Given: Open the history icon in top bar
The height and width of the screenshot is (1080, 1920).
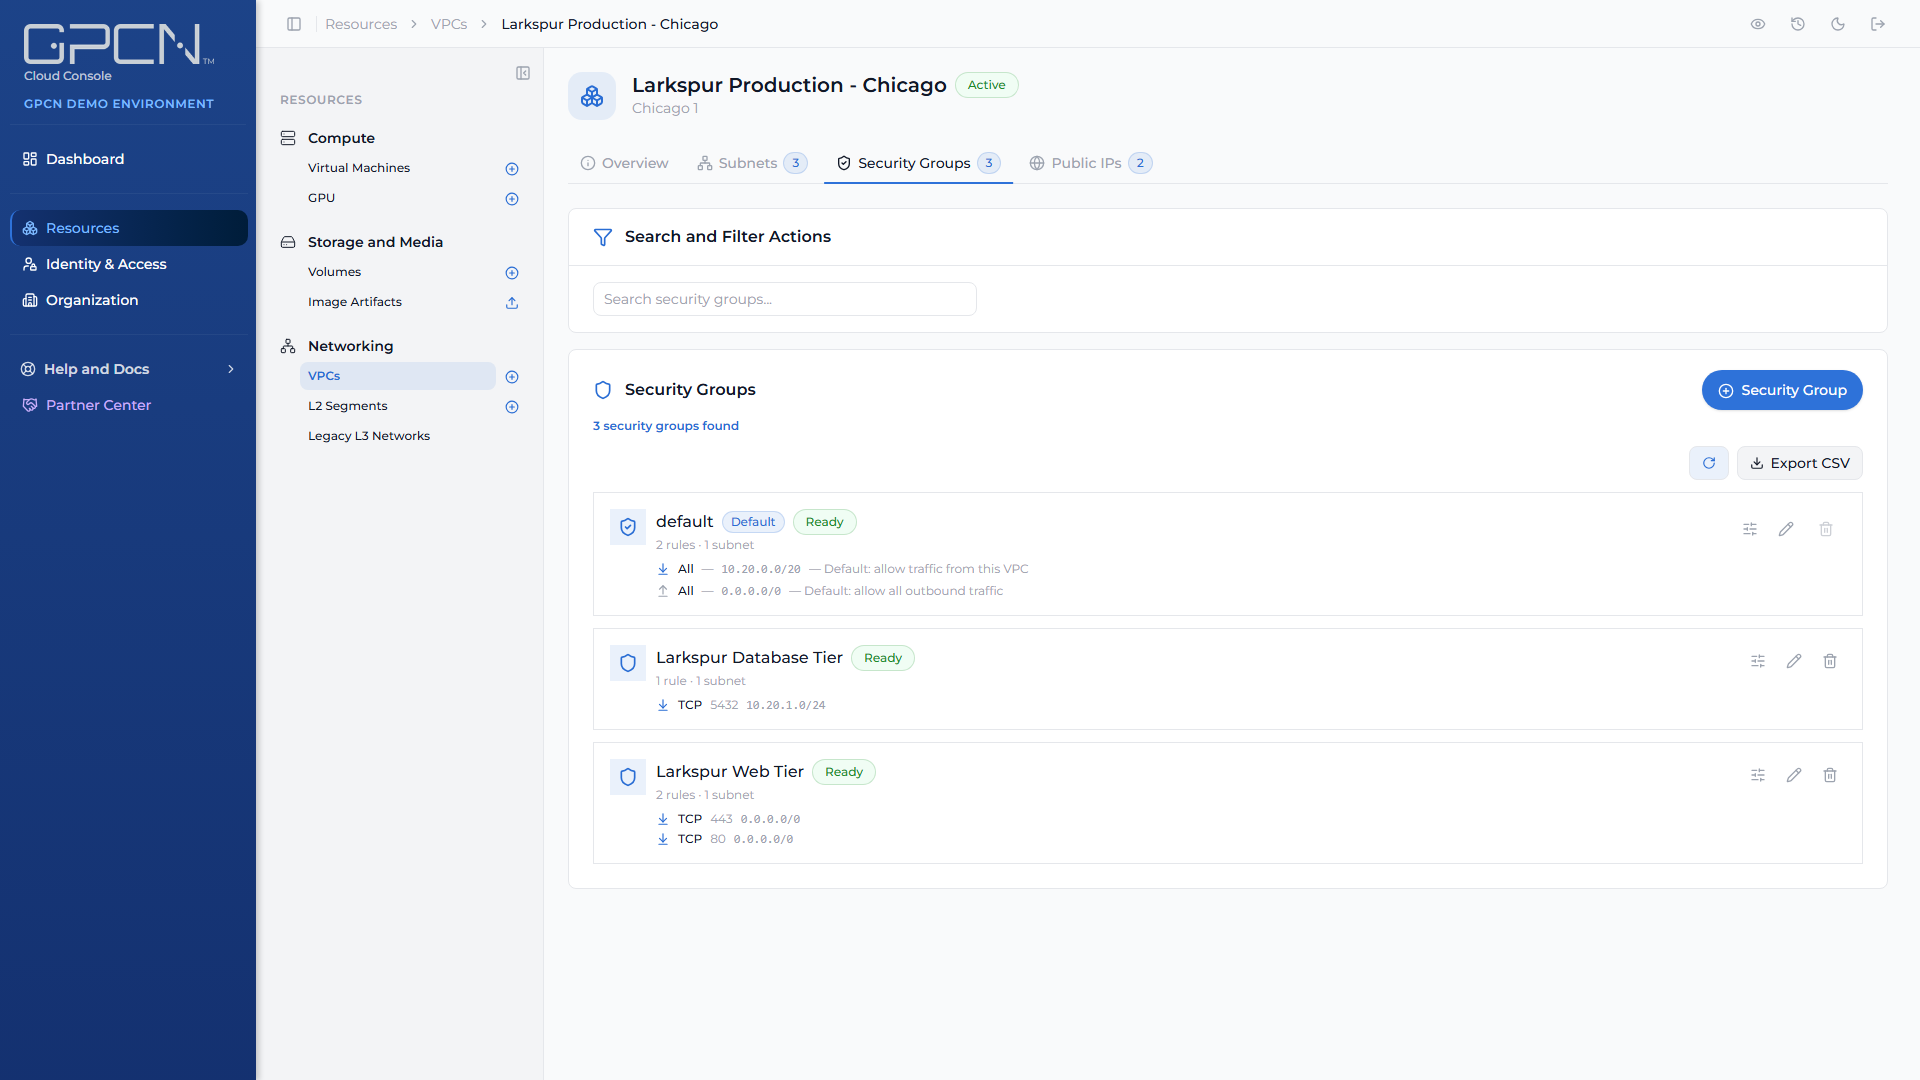Looking at the screenshot, I should click(1798, 24).
